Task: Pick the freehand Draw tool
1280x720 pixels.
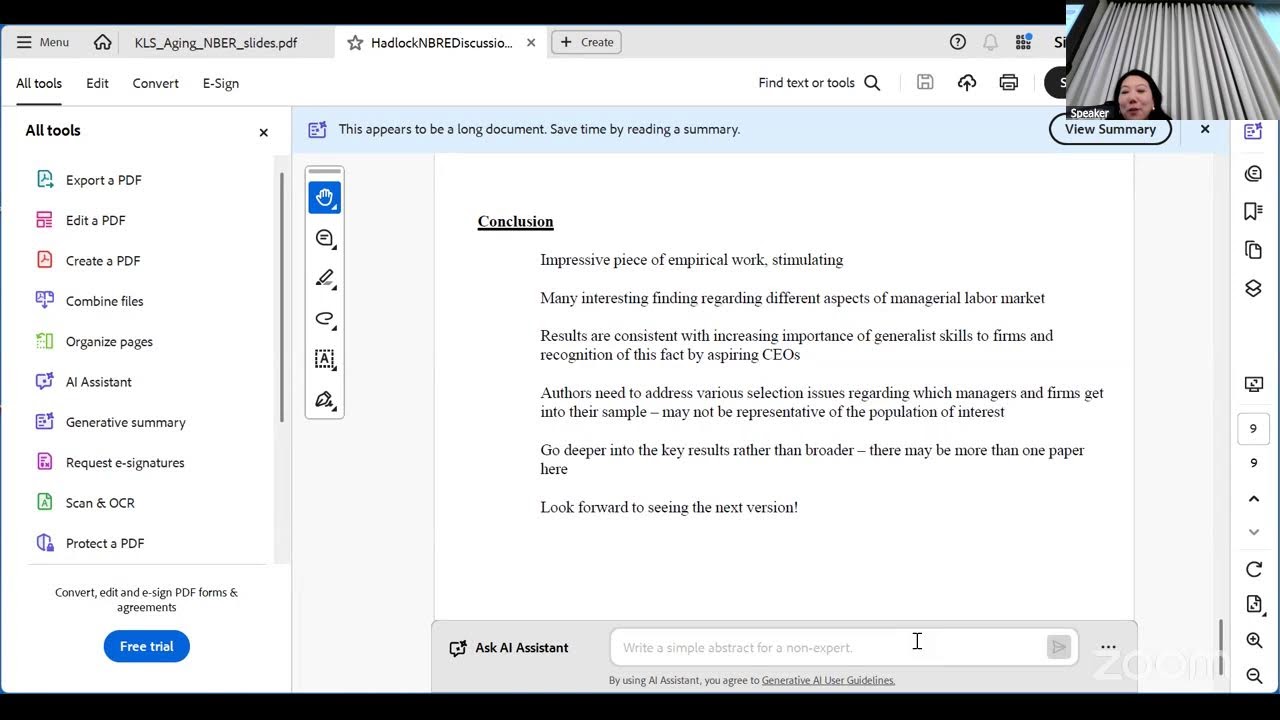Action: [324, 319]
